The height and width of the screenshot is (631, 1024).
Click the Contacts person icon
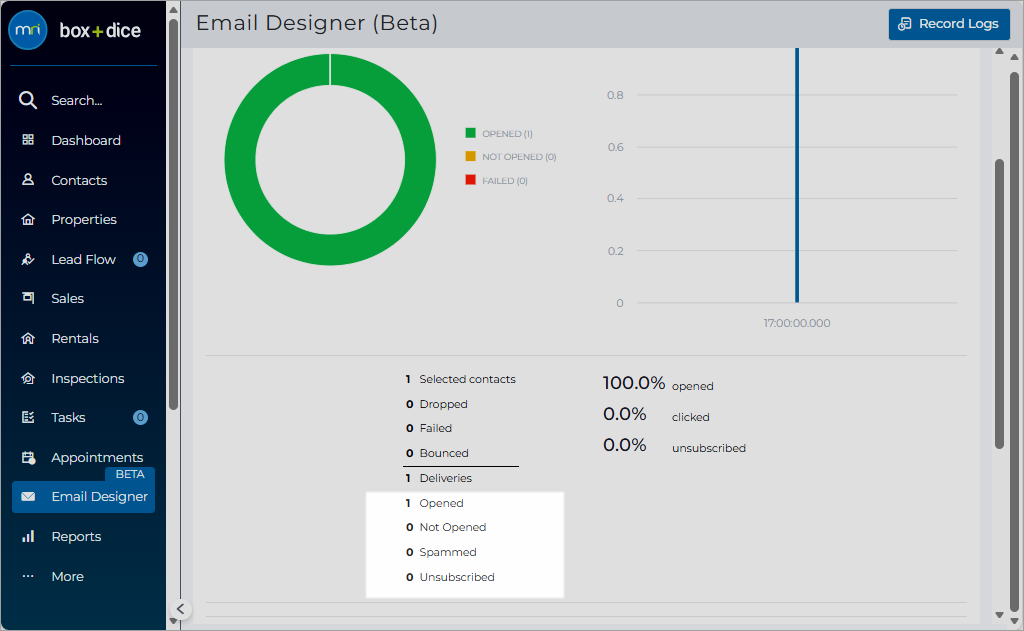[28, 180]
